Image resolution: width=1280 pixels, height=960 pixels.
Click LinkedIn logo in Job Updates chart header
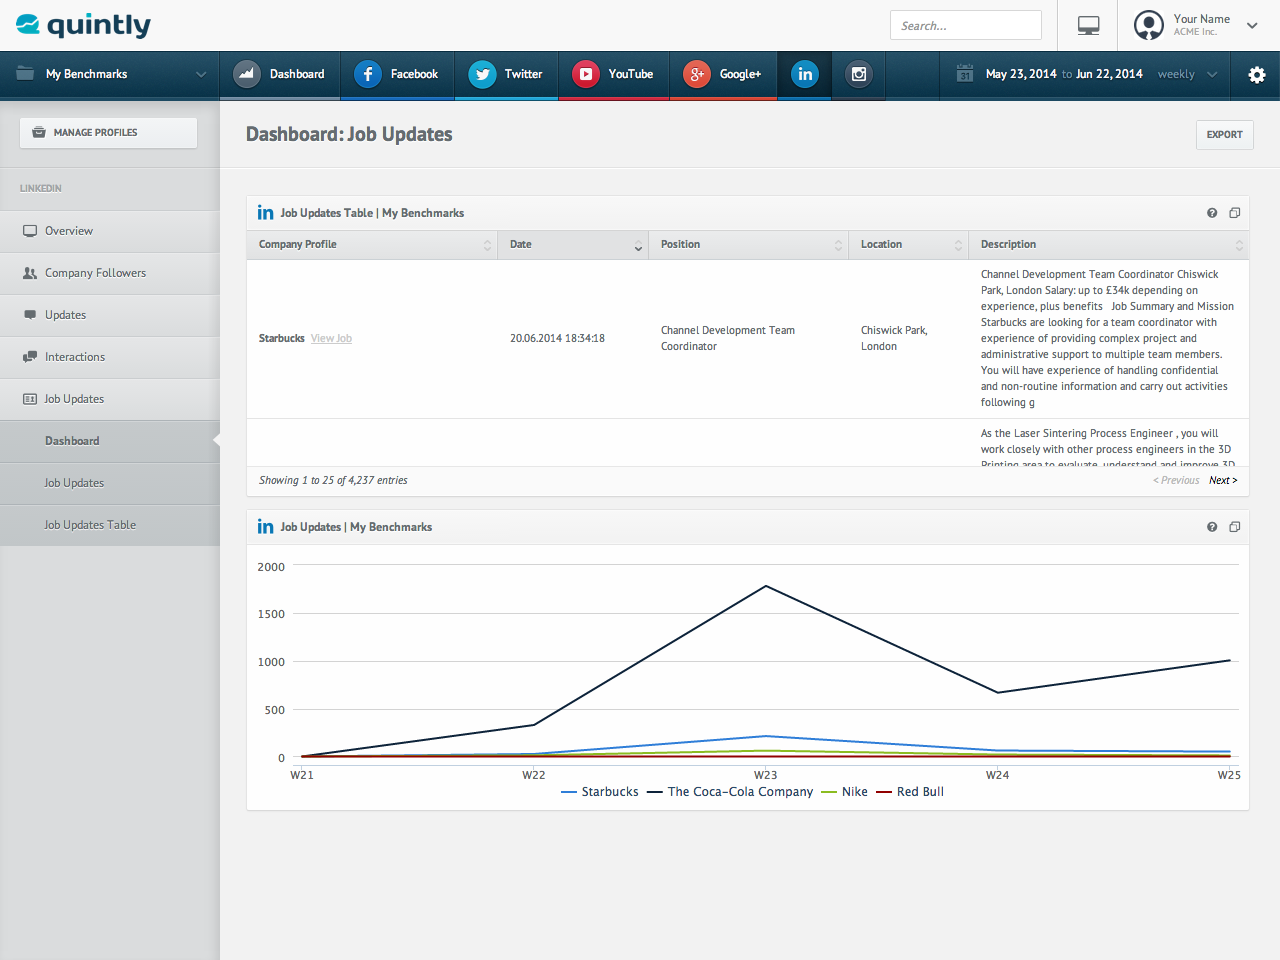point(265,526)
